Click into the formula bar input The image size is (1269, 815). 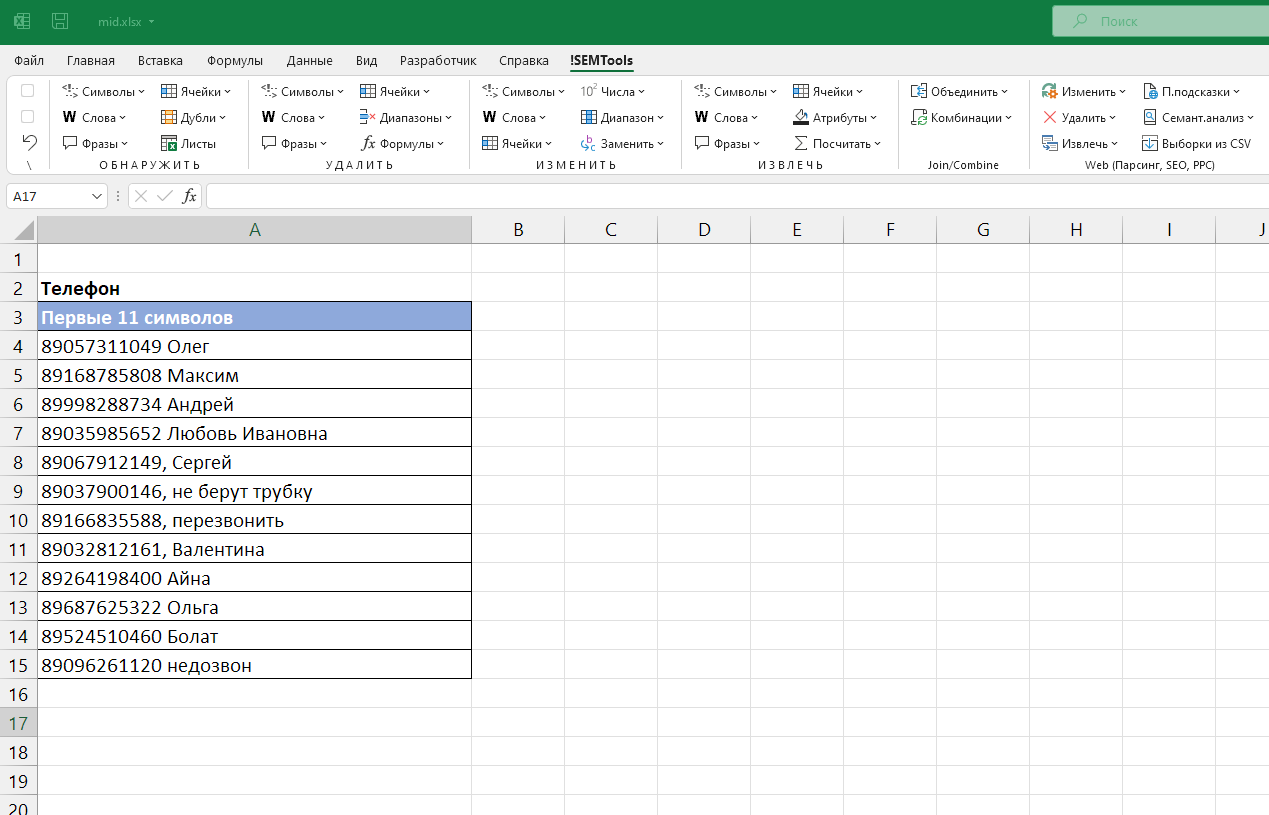(737, 196)
